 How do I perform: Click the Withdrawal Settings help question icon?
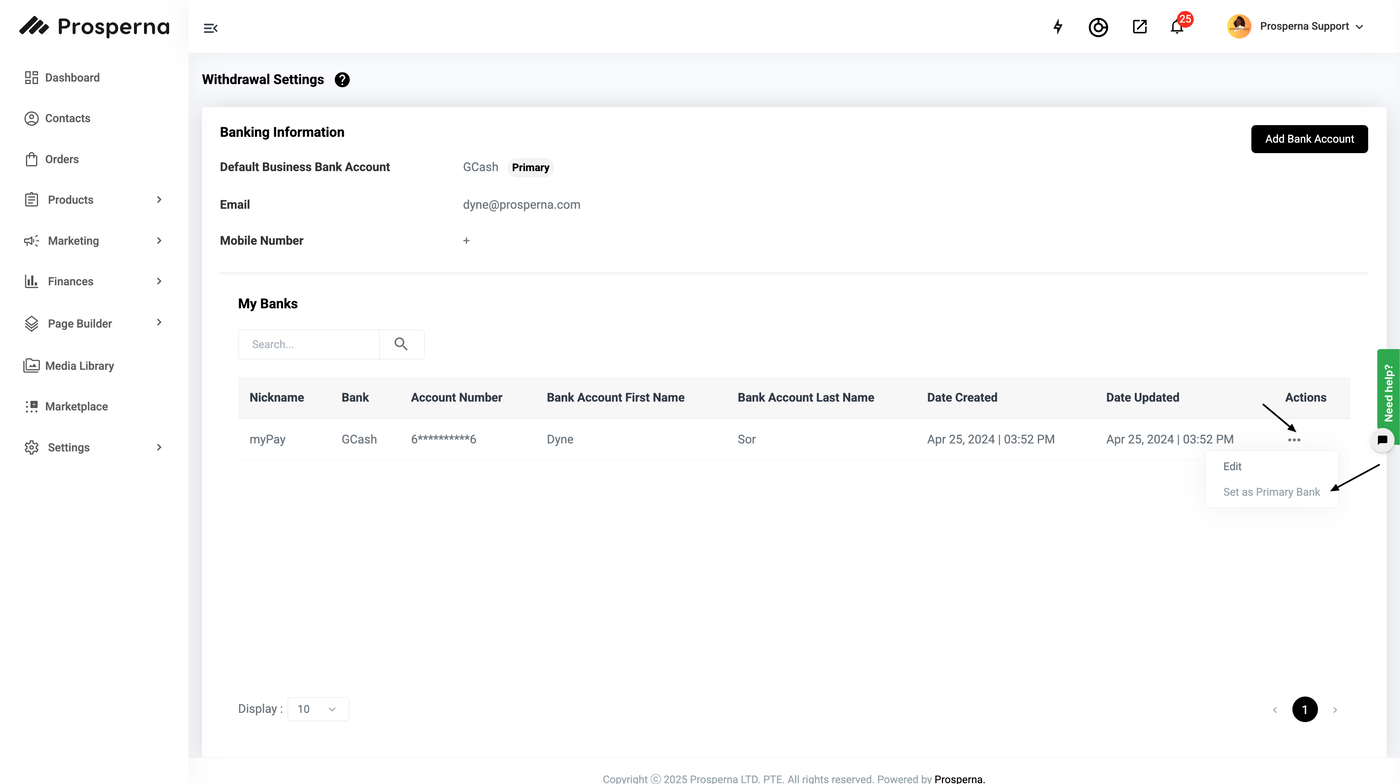pos(342,80)
